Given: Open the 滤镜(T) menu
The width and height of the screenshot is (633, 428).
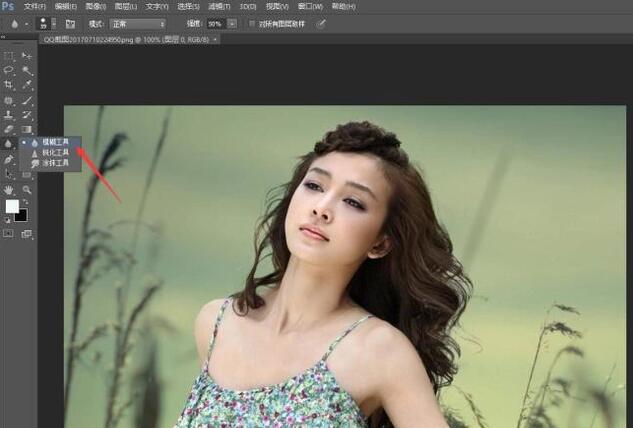Looking at the screenshot, I should (x=219, y=7).
